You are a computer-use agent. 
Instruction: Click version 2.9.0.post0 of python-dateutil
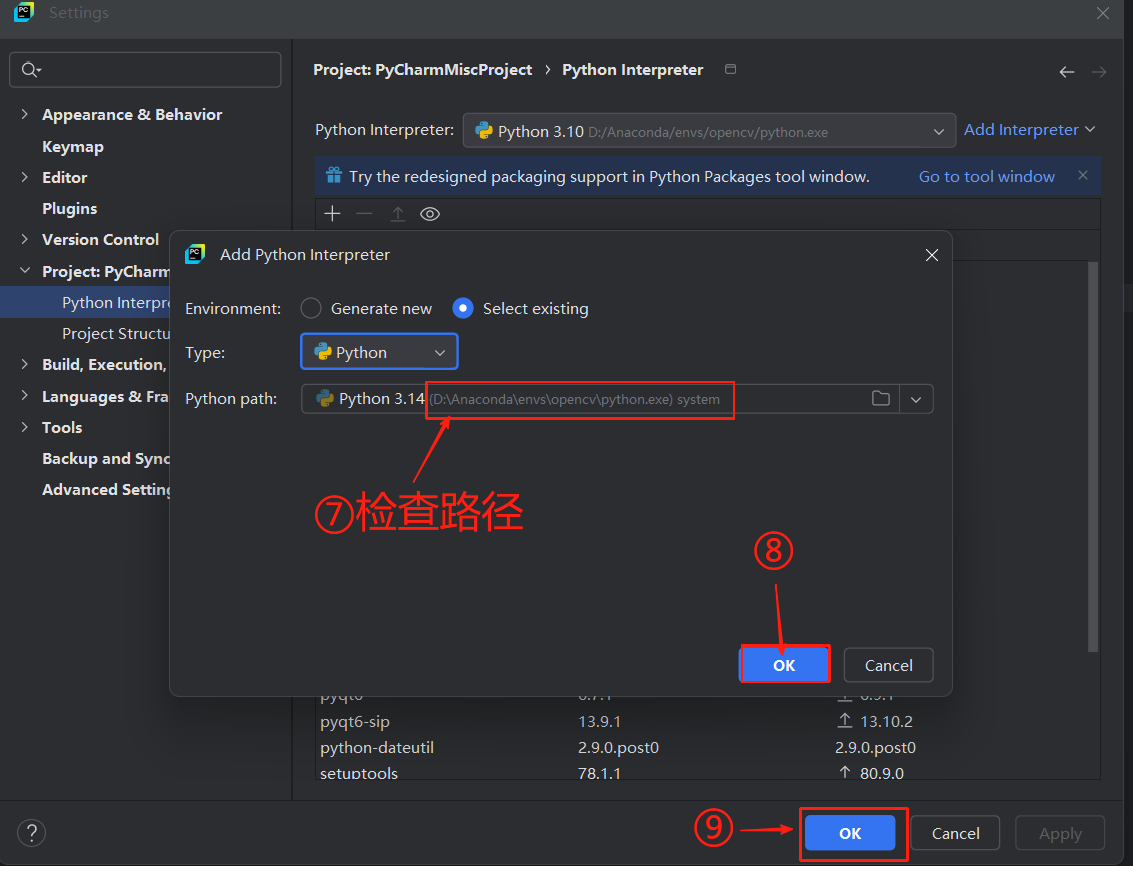click(618, 747)
